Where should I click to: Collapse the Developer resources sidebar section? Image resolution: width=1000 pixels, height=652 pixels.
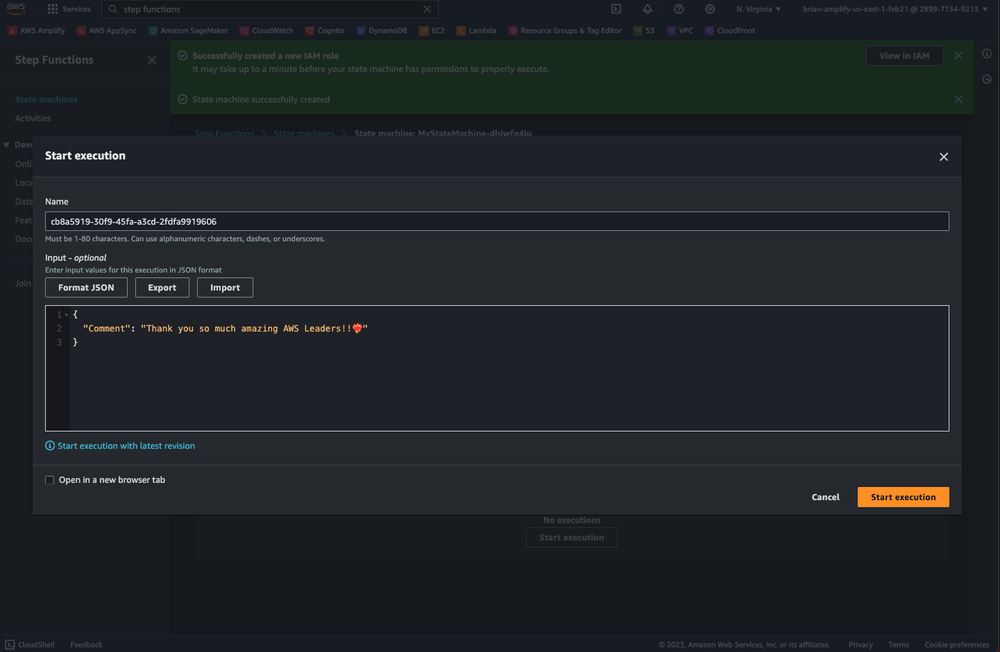click(6, 145)
